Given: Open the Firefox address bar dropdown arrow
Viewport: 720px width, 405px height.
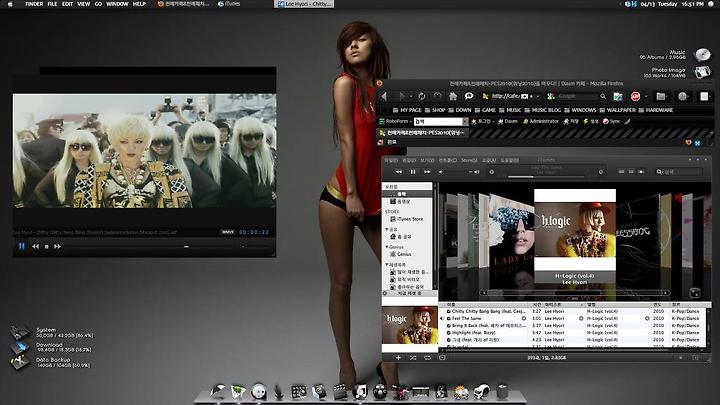Looking at the screenshot, I should pyautogui.click(x=538, y=96).
